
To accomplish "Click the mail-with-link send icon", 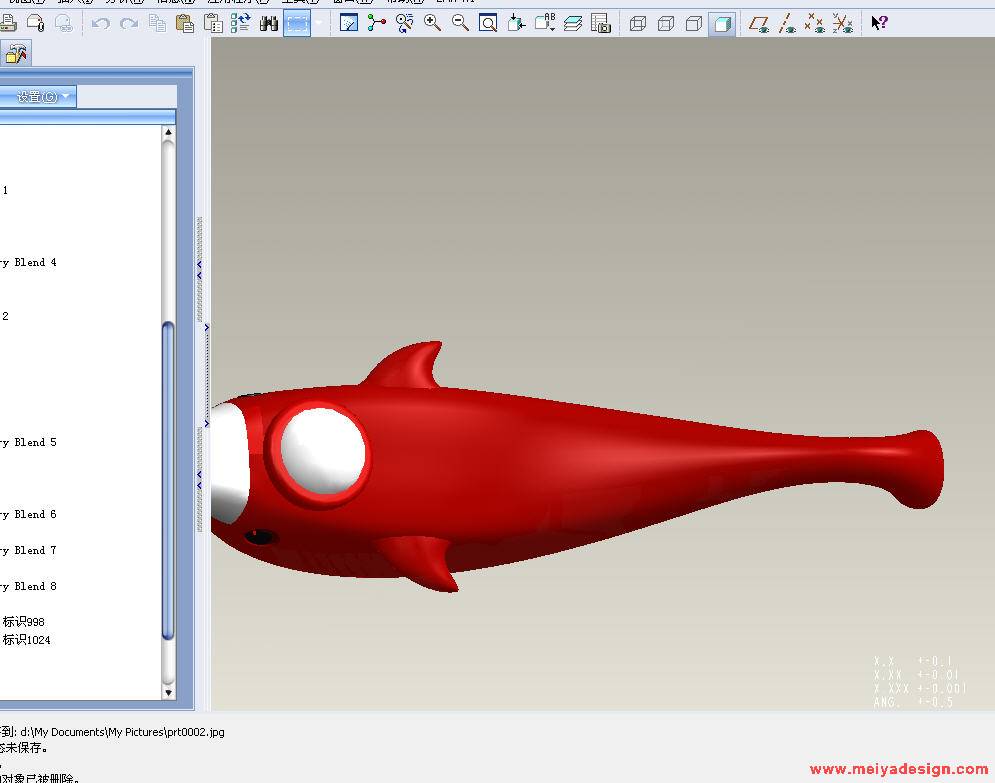I will pyautogui.click(x=63, y=23).
